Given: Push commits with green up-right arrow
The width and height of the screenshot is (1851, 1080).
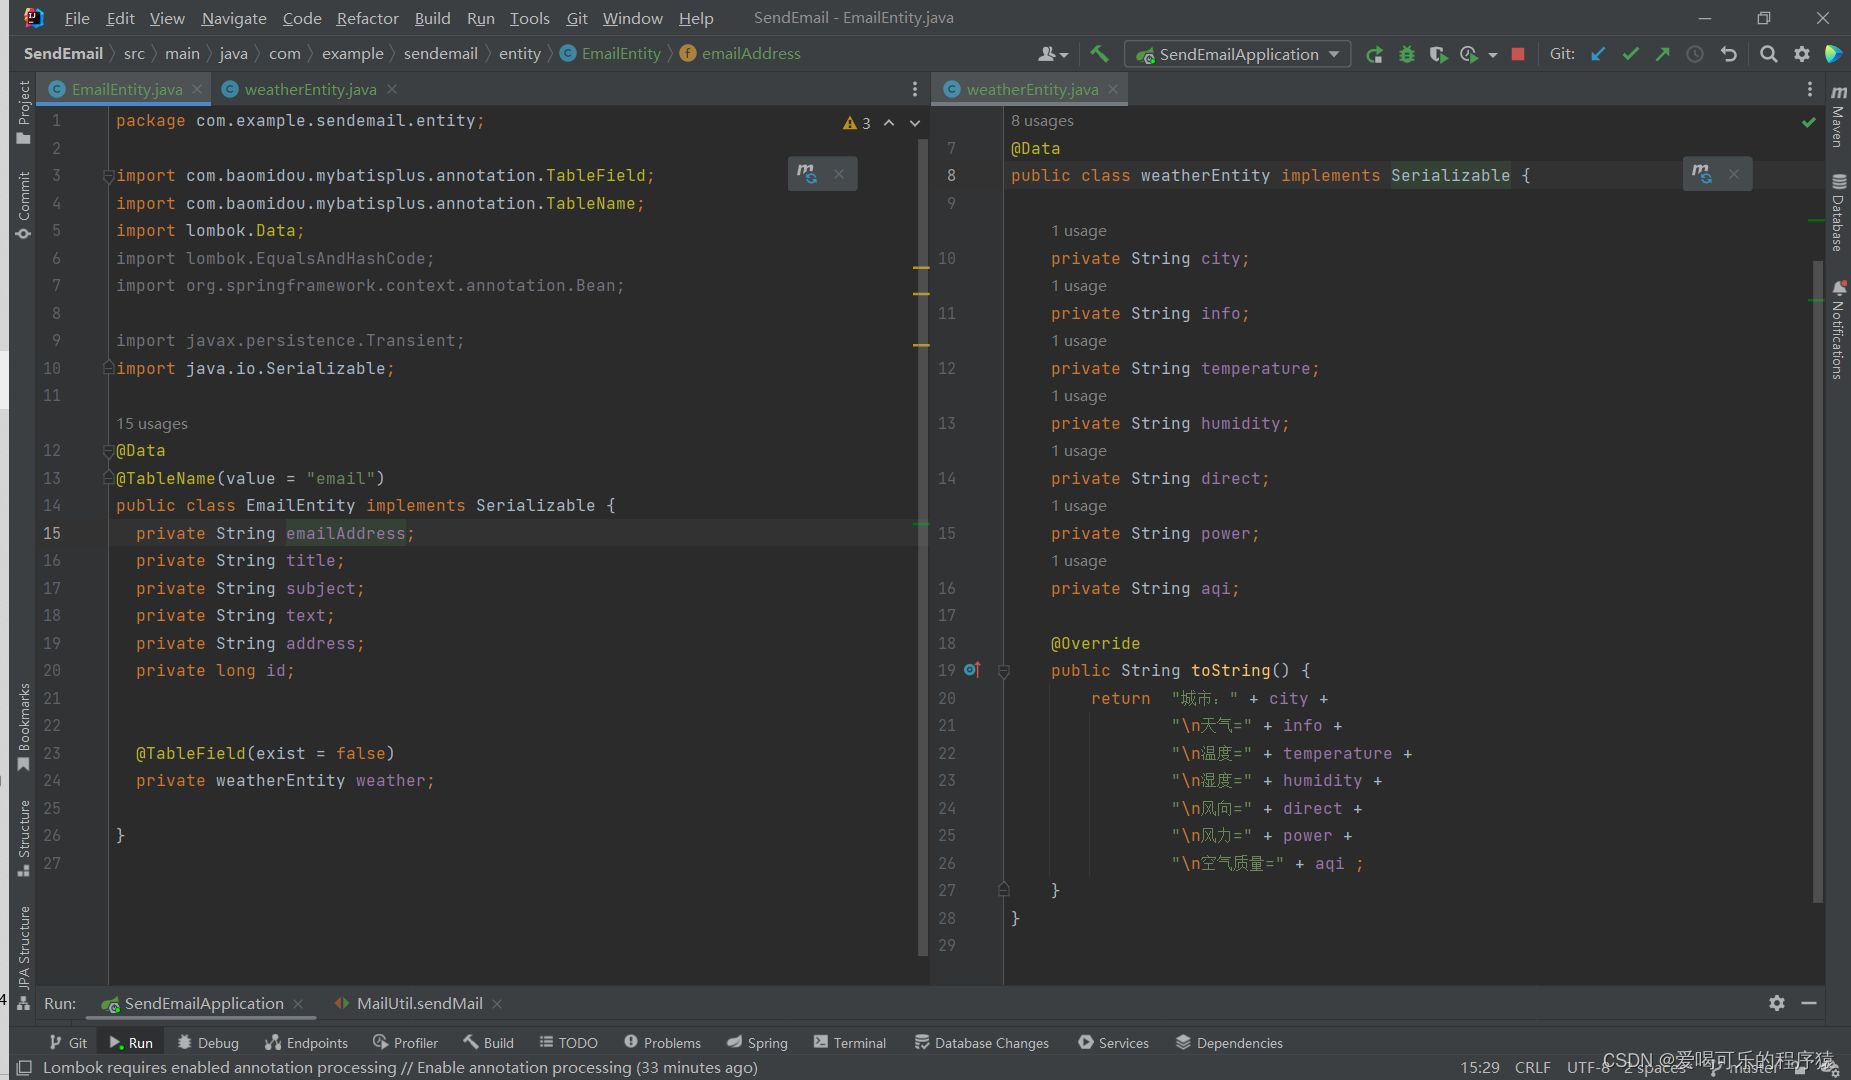Looking at the screenshot, I should click(1662, 54).
